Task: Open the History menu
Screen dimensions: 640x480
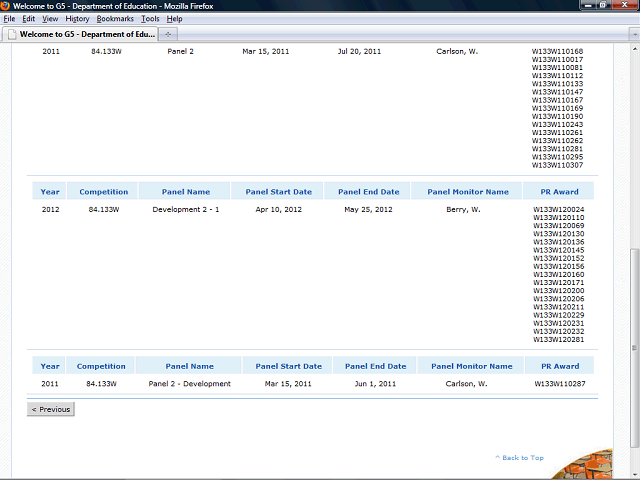Action: [x=77, y=19]
